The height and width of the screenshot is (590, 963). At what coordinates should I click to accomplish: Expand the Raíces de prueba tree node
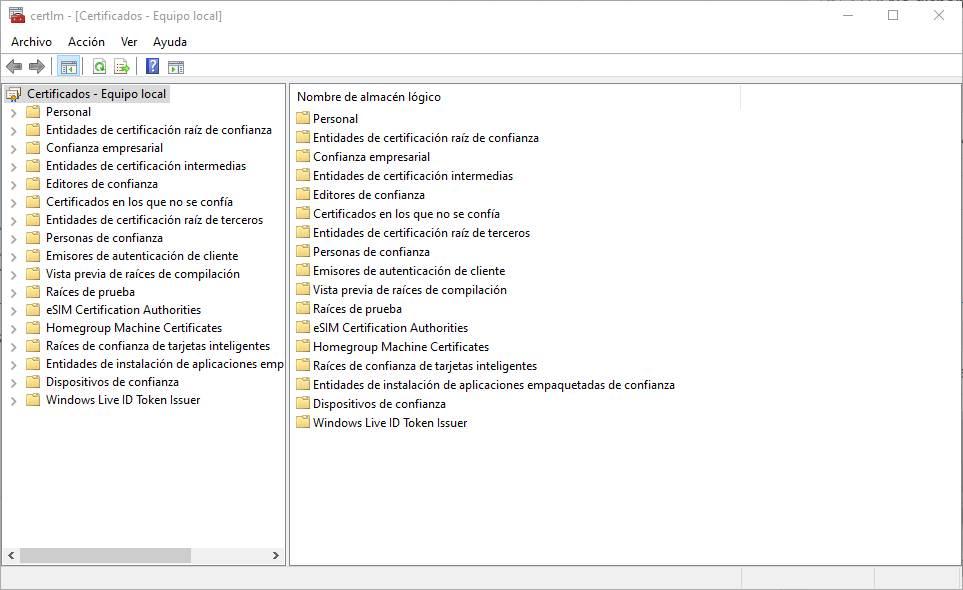pos(13,293)
